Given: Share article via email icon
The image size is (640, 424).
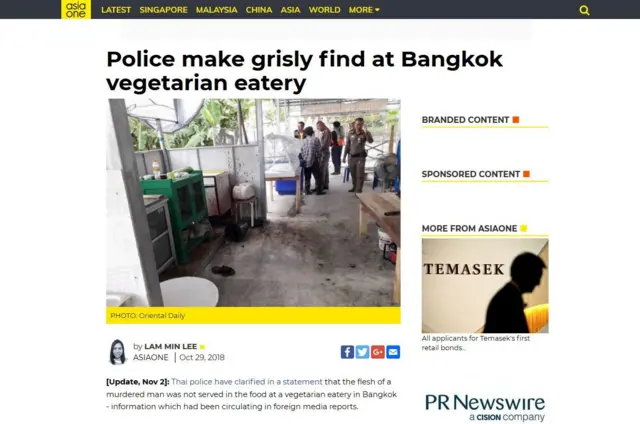Looking at the screenshot, I should pyautogui.click(x=393, y=352).
